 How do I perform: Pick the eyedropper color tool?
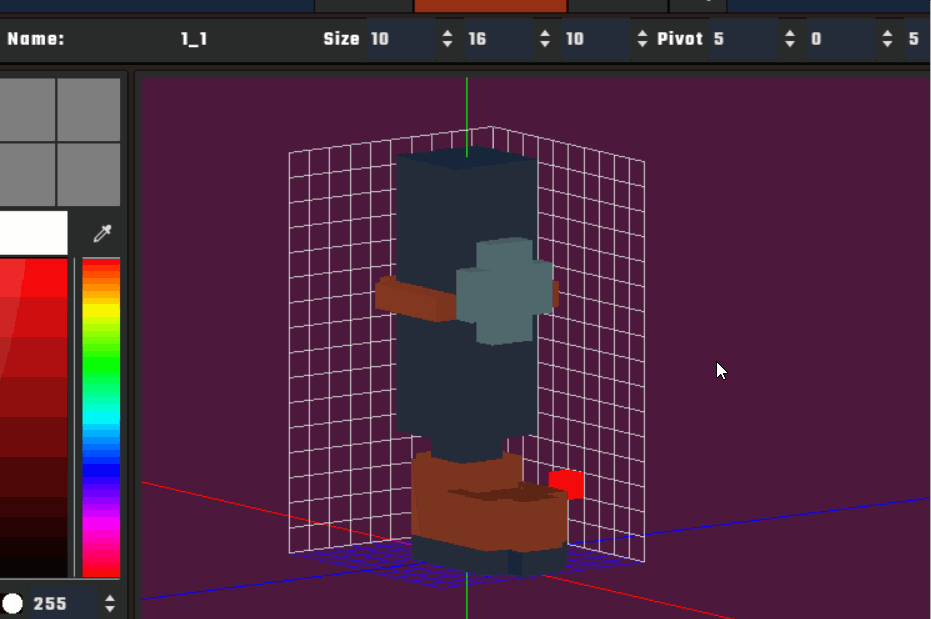[102, 233]
